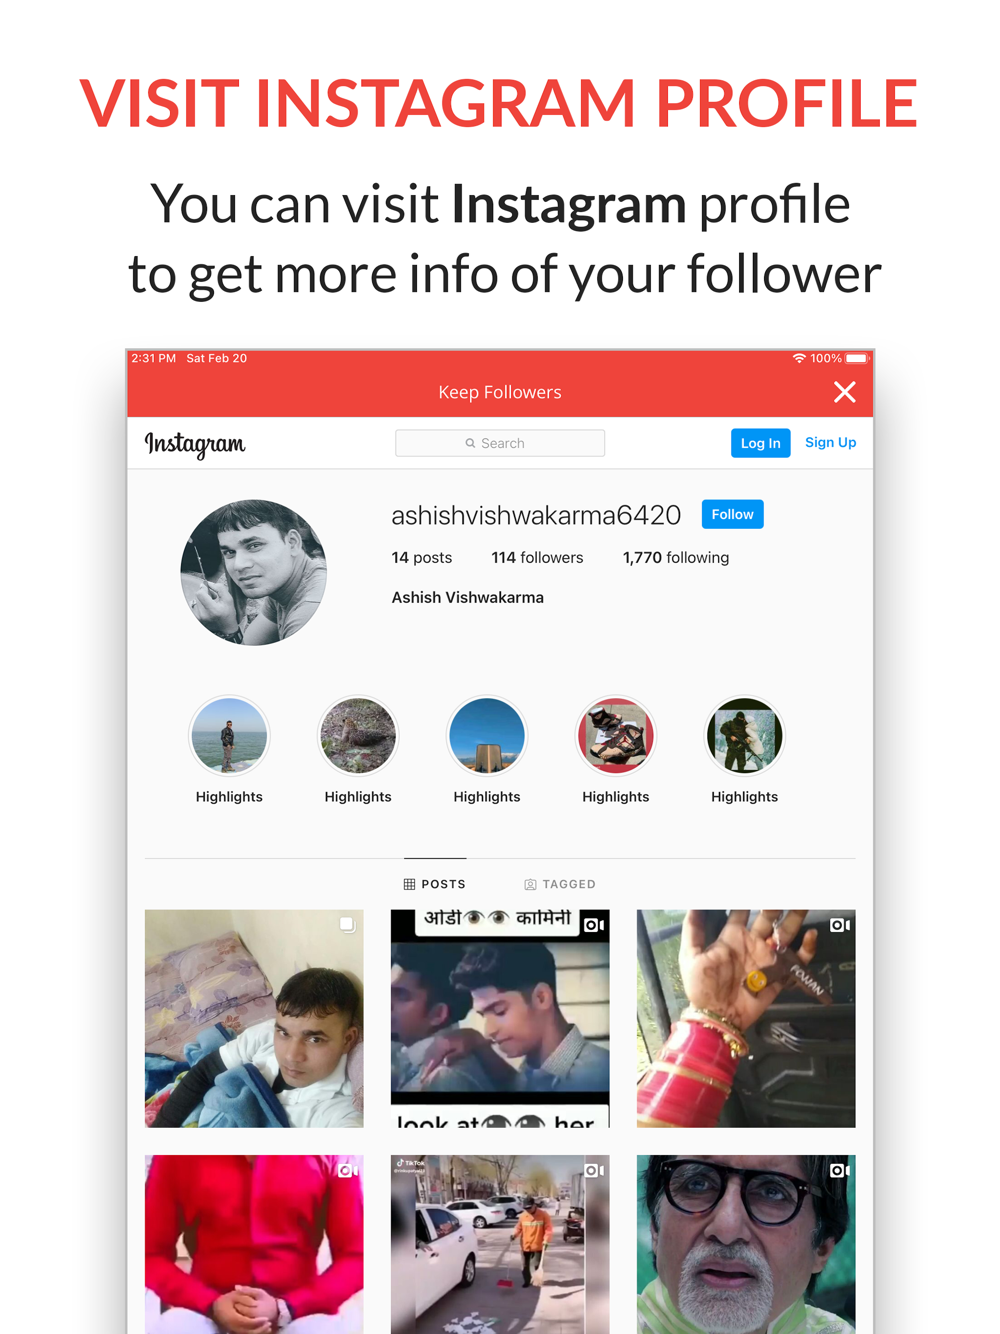Open the Sign Up link

(830, 442)
